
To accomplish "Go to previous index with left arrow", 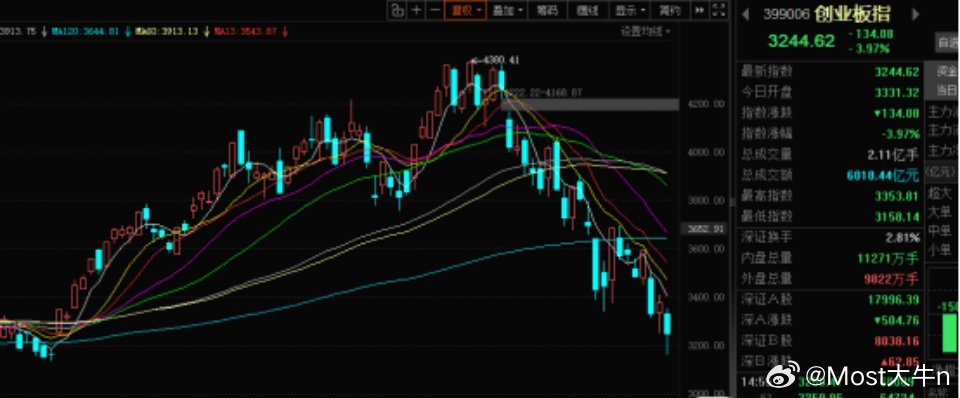I will (746, 14).
